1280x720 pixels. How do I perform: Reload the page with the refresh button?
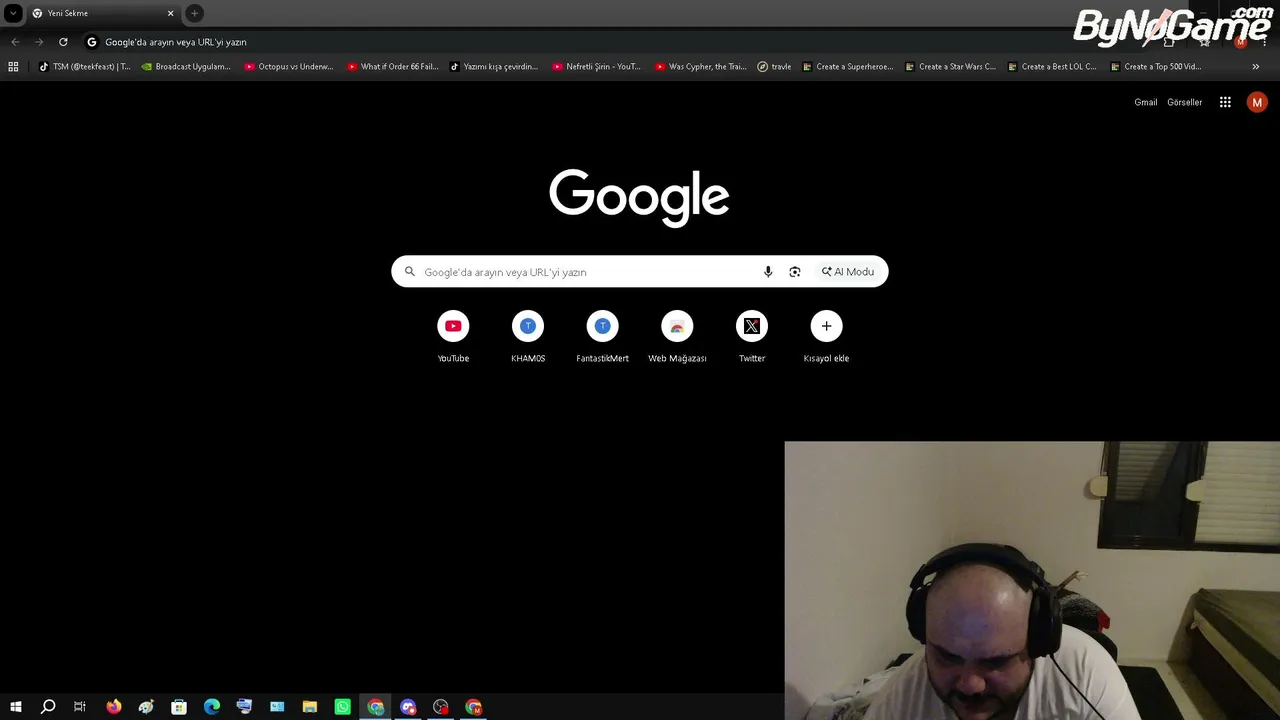click(x=63, y=42)
